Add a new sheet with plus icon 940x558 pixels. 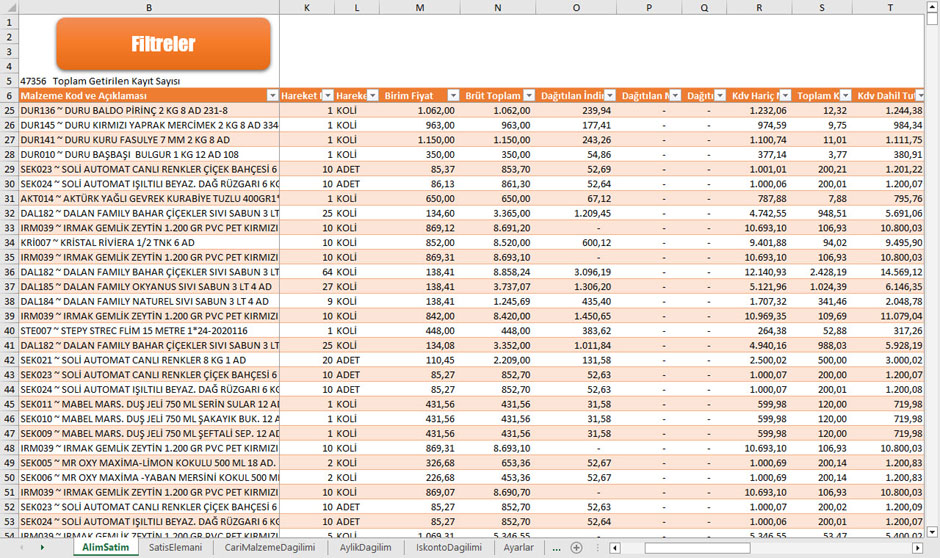click(576, 548)
